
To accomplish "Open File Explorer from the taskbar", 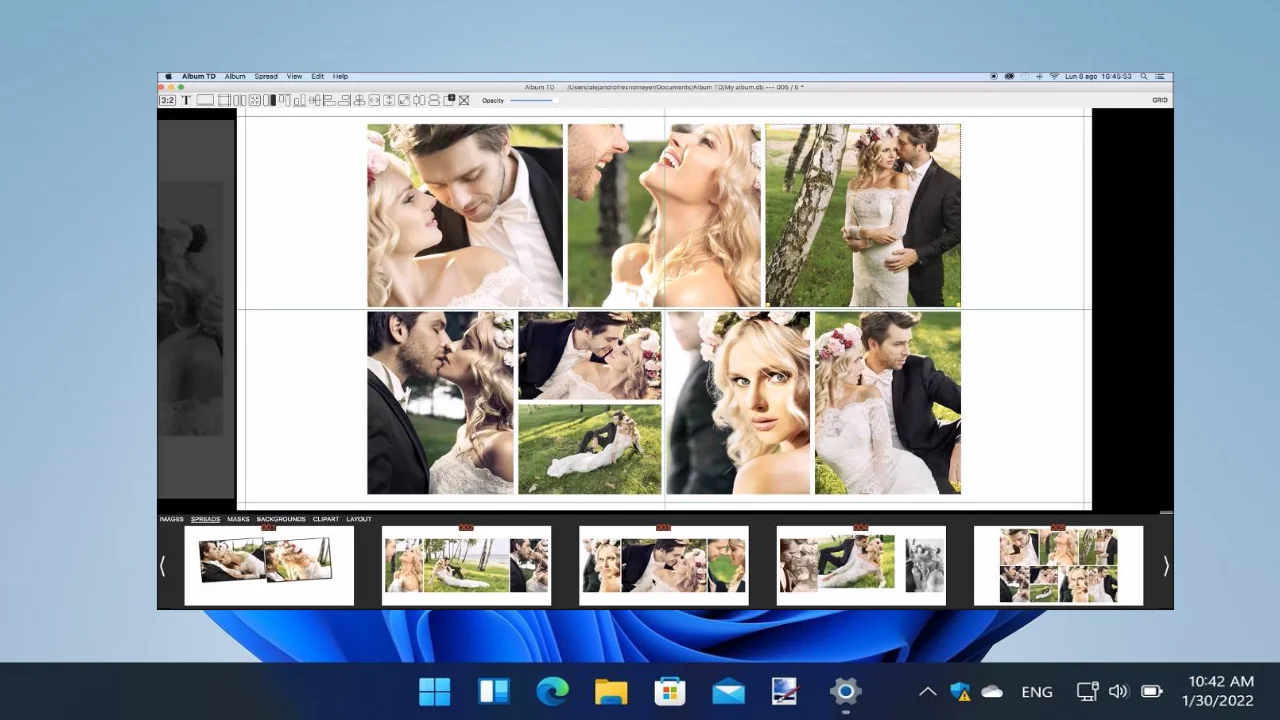I will (611, 691).
